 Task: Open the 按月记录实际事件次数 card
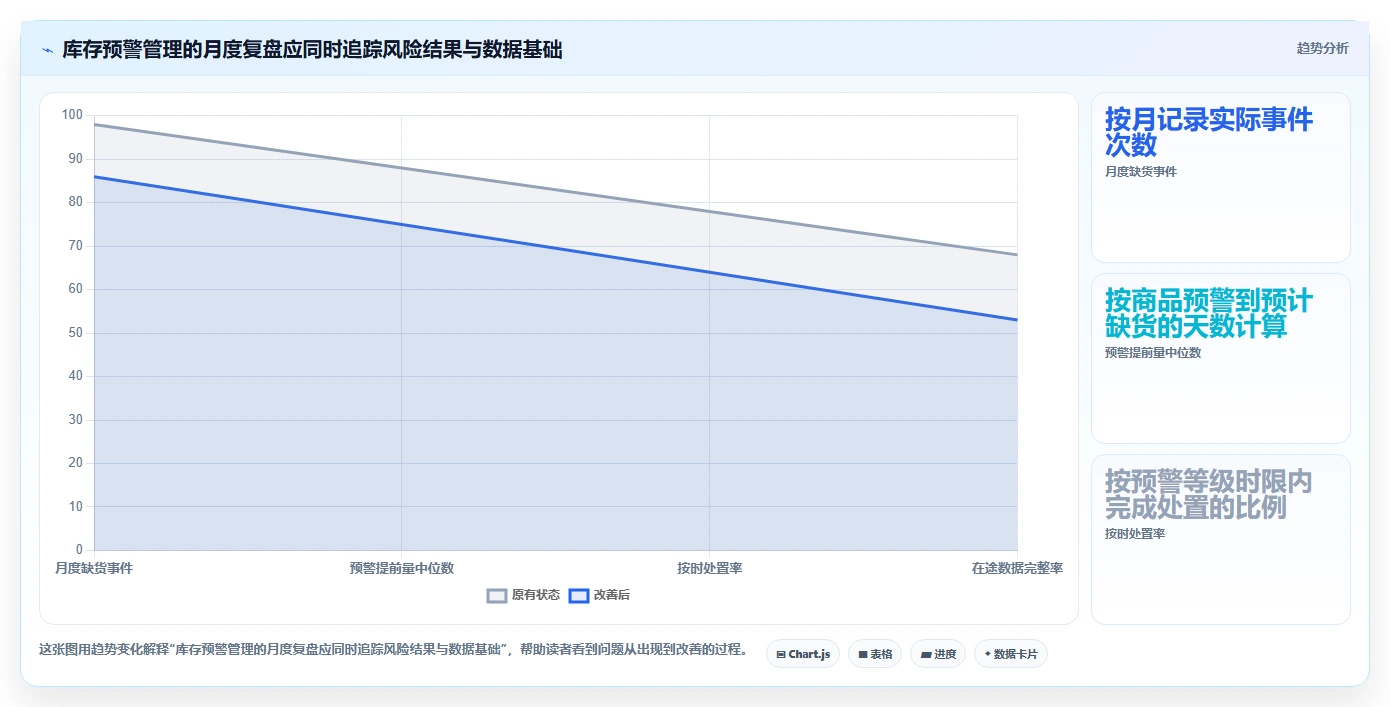[1221, 178]
